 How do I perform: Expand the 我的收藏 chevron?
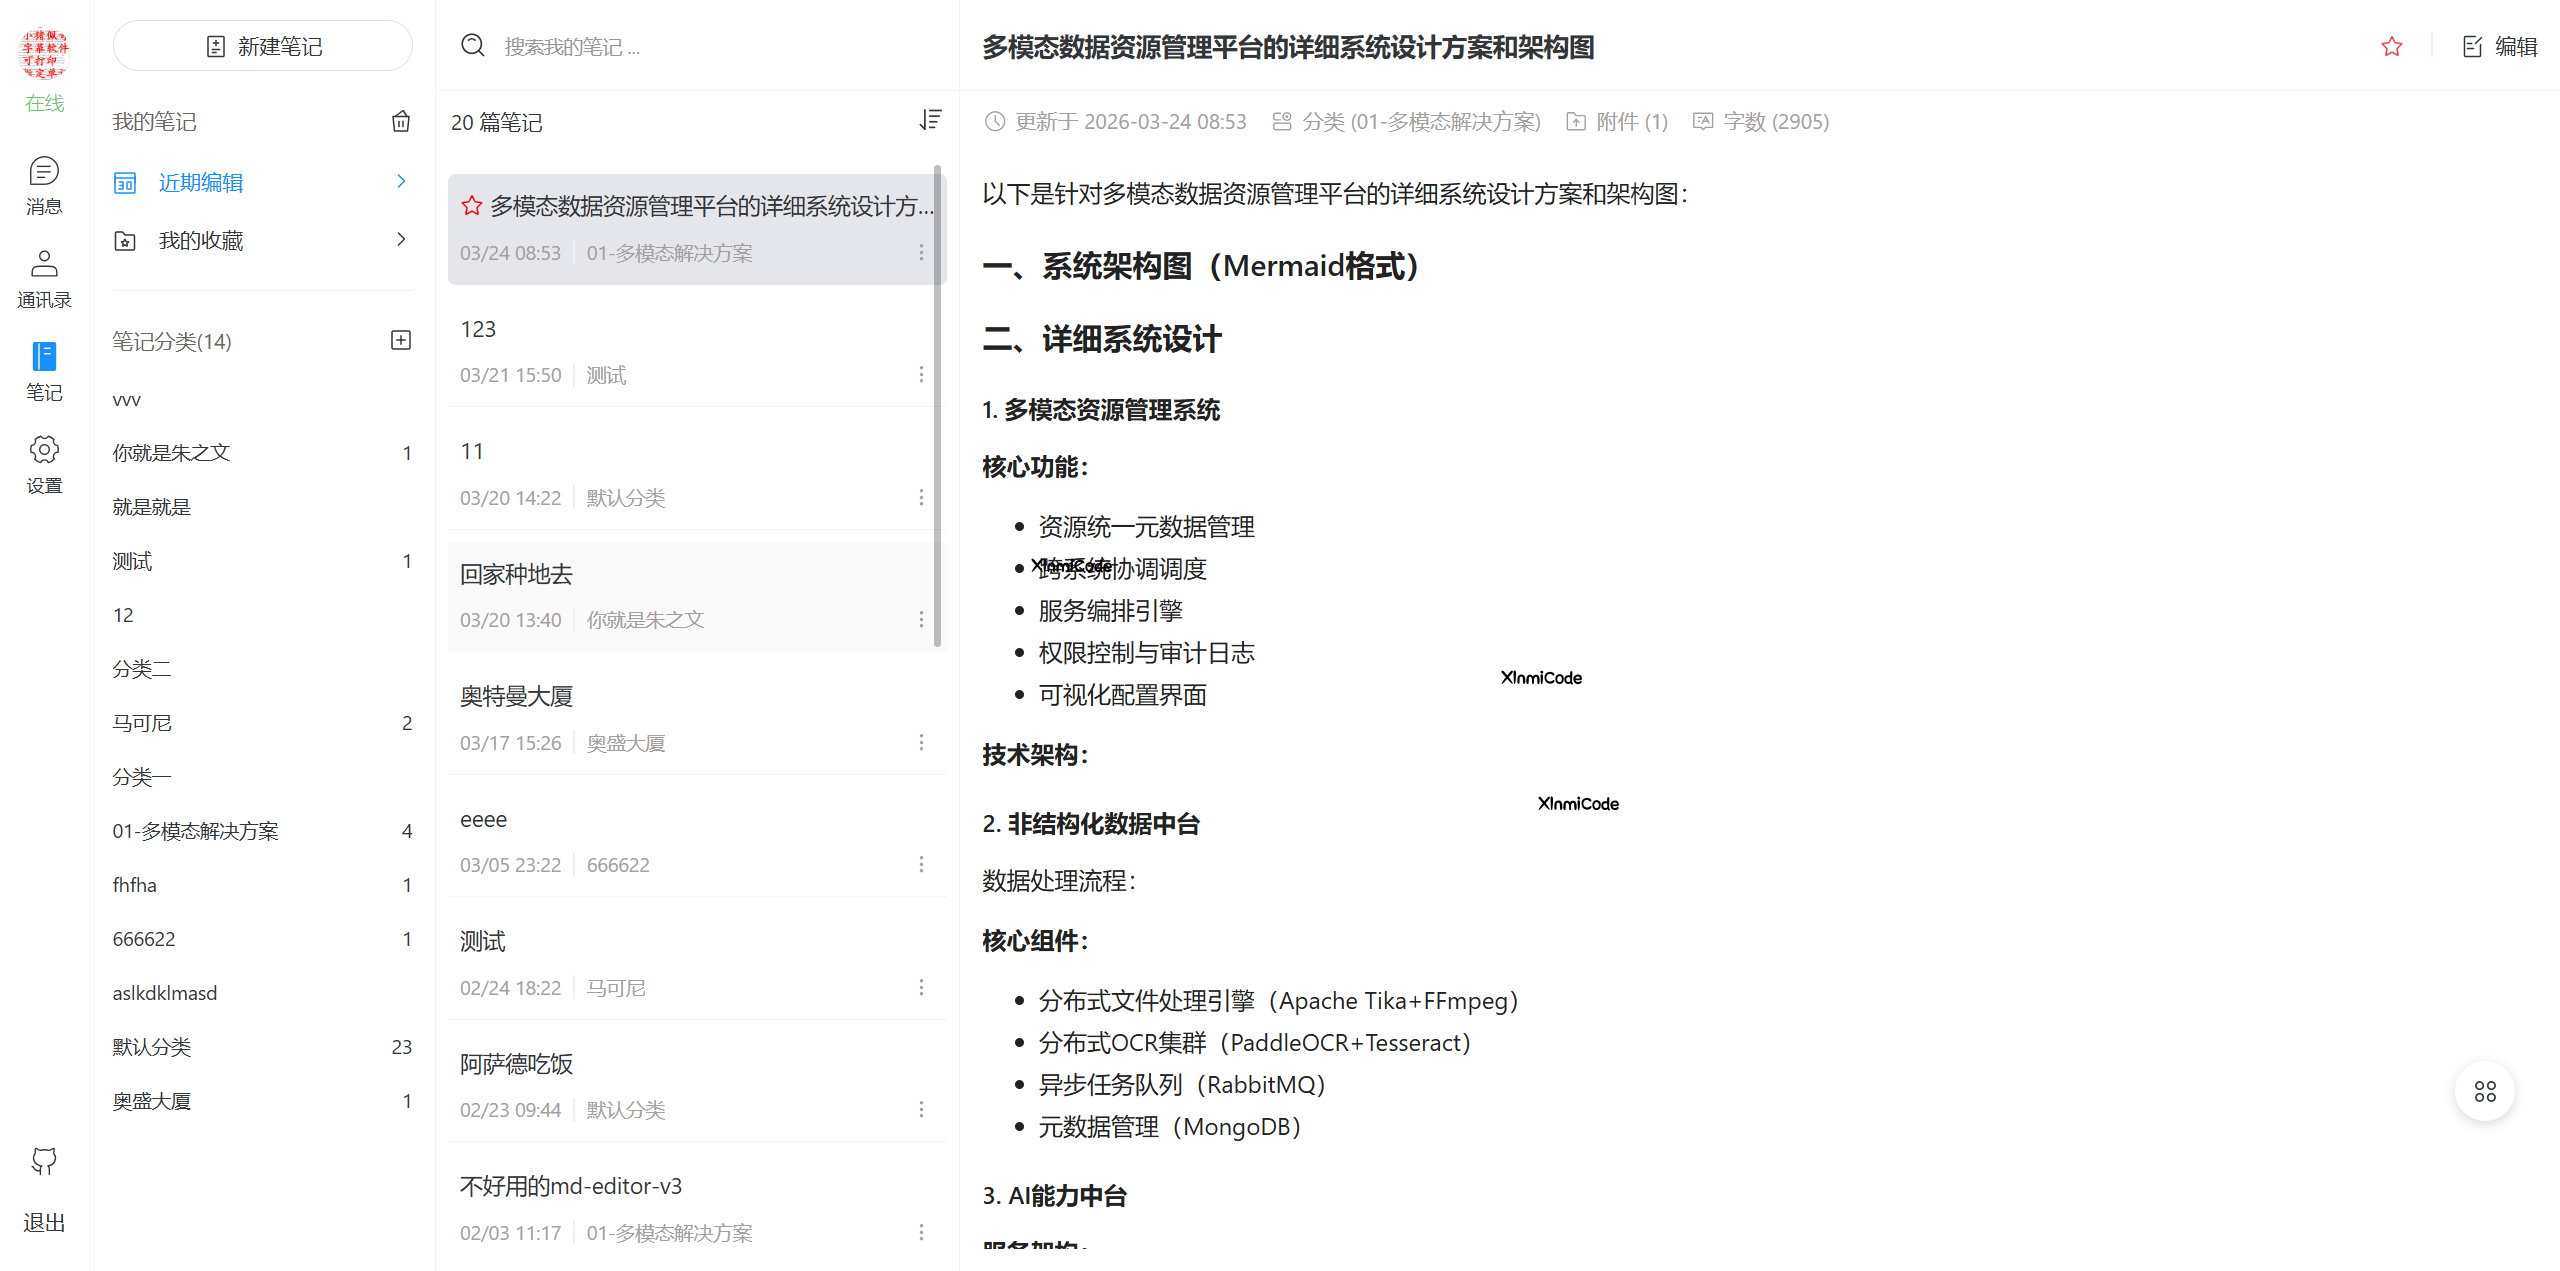(x=401, y=239)
